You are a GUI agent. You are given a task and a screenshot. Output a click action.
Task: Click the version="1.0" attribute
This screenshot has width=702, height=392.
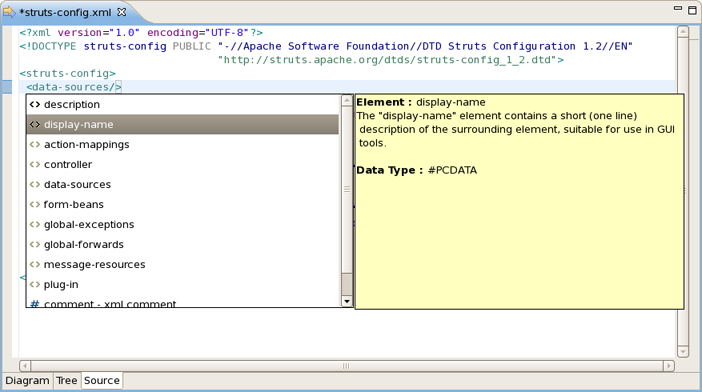pos(98,33)
